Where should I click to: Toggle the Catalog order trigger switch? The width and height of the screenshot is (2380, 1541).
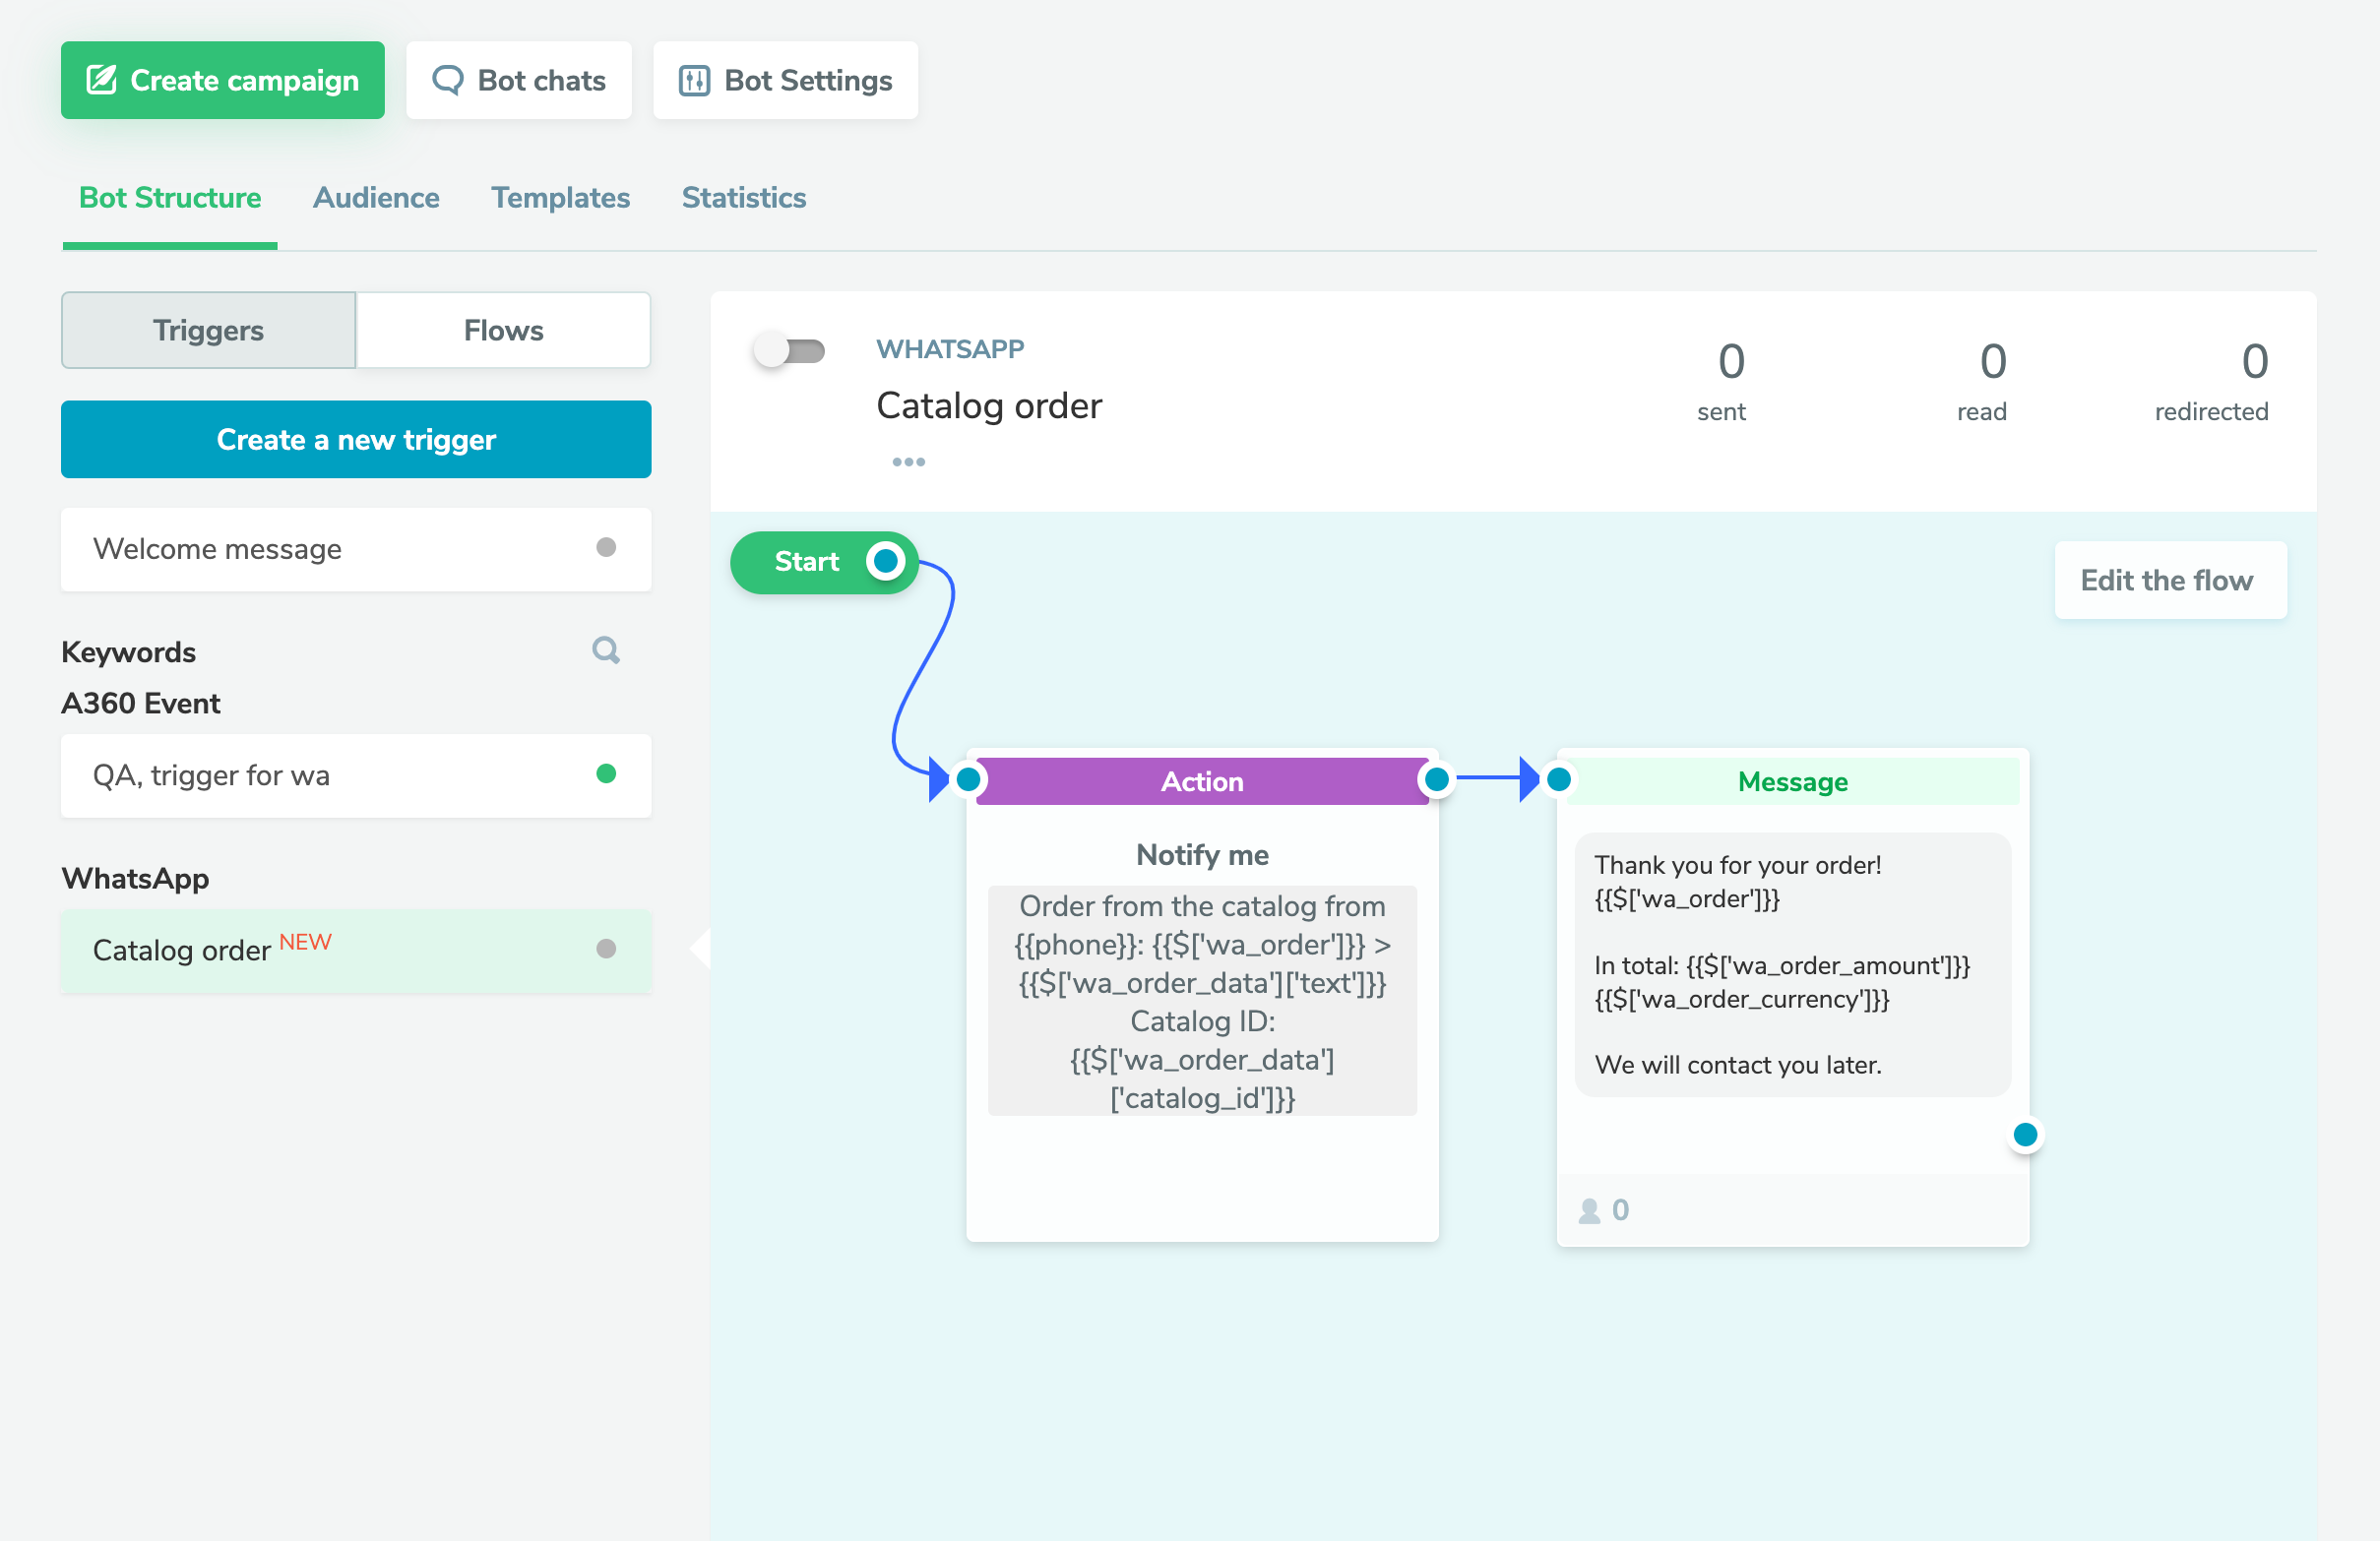[789, 351]
